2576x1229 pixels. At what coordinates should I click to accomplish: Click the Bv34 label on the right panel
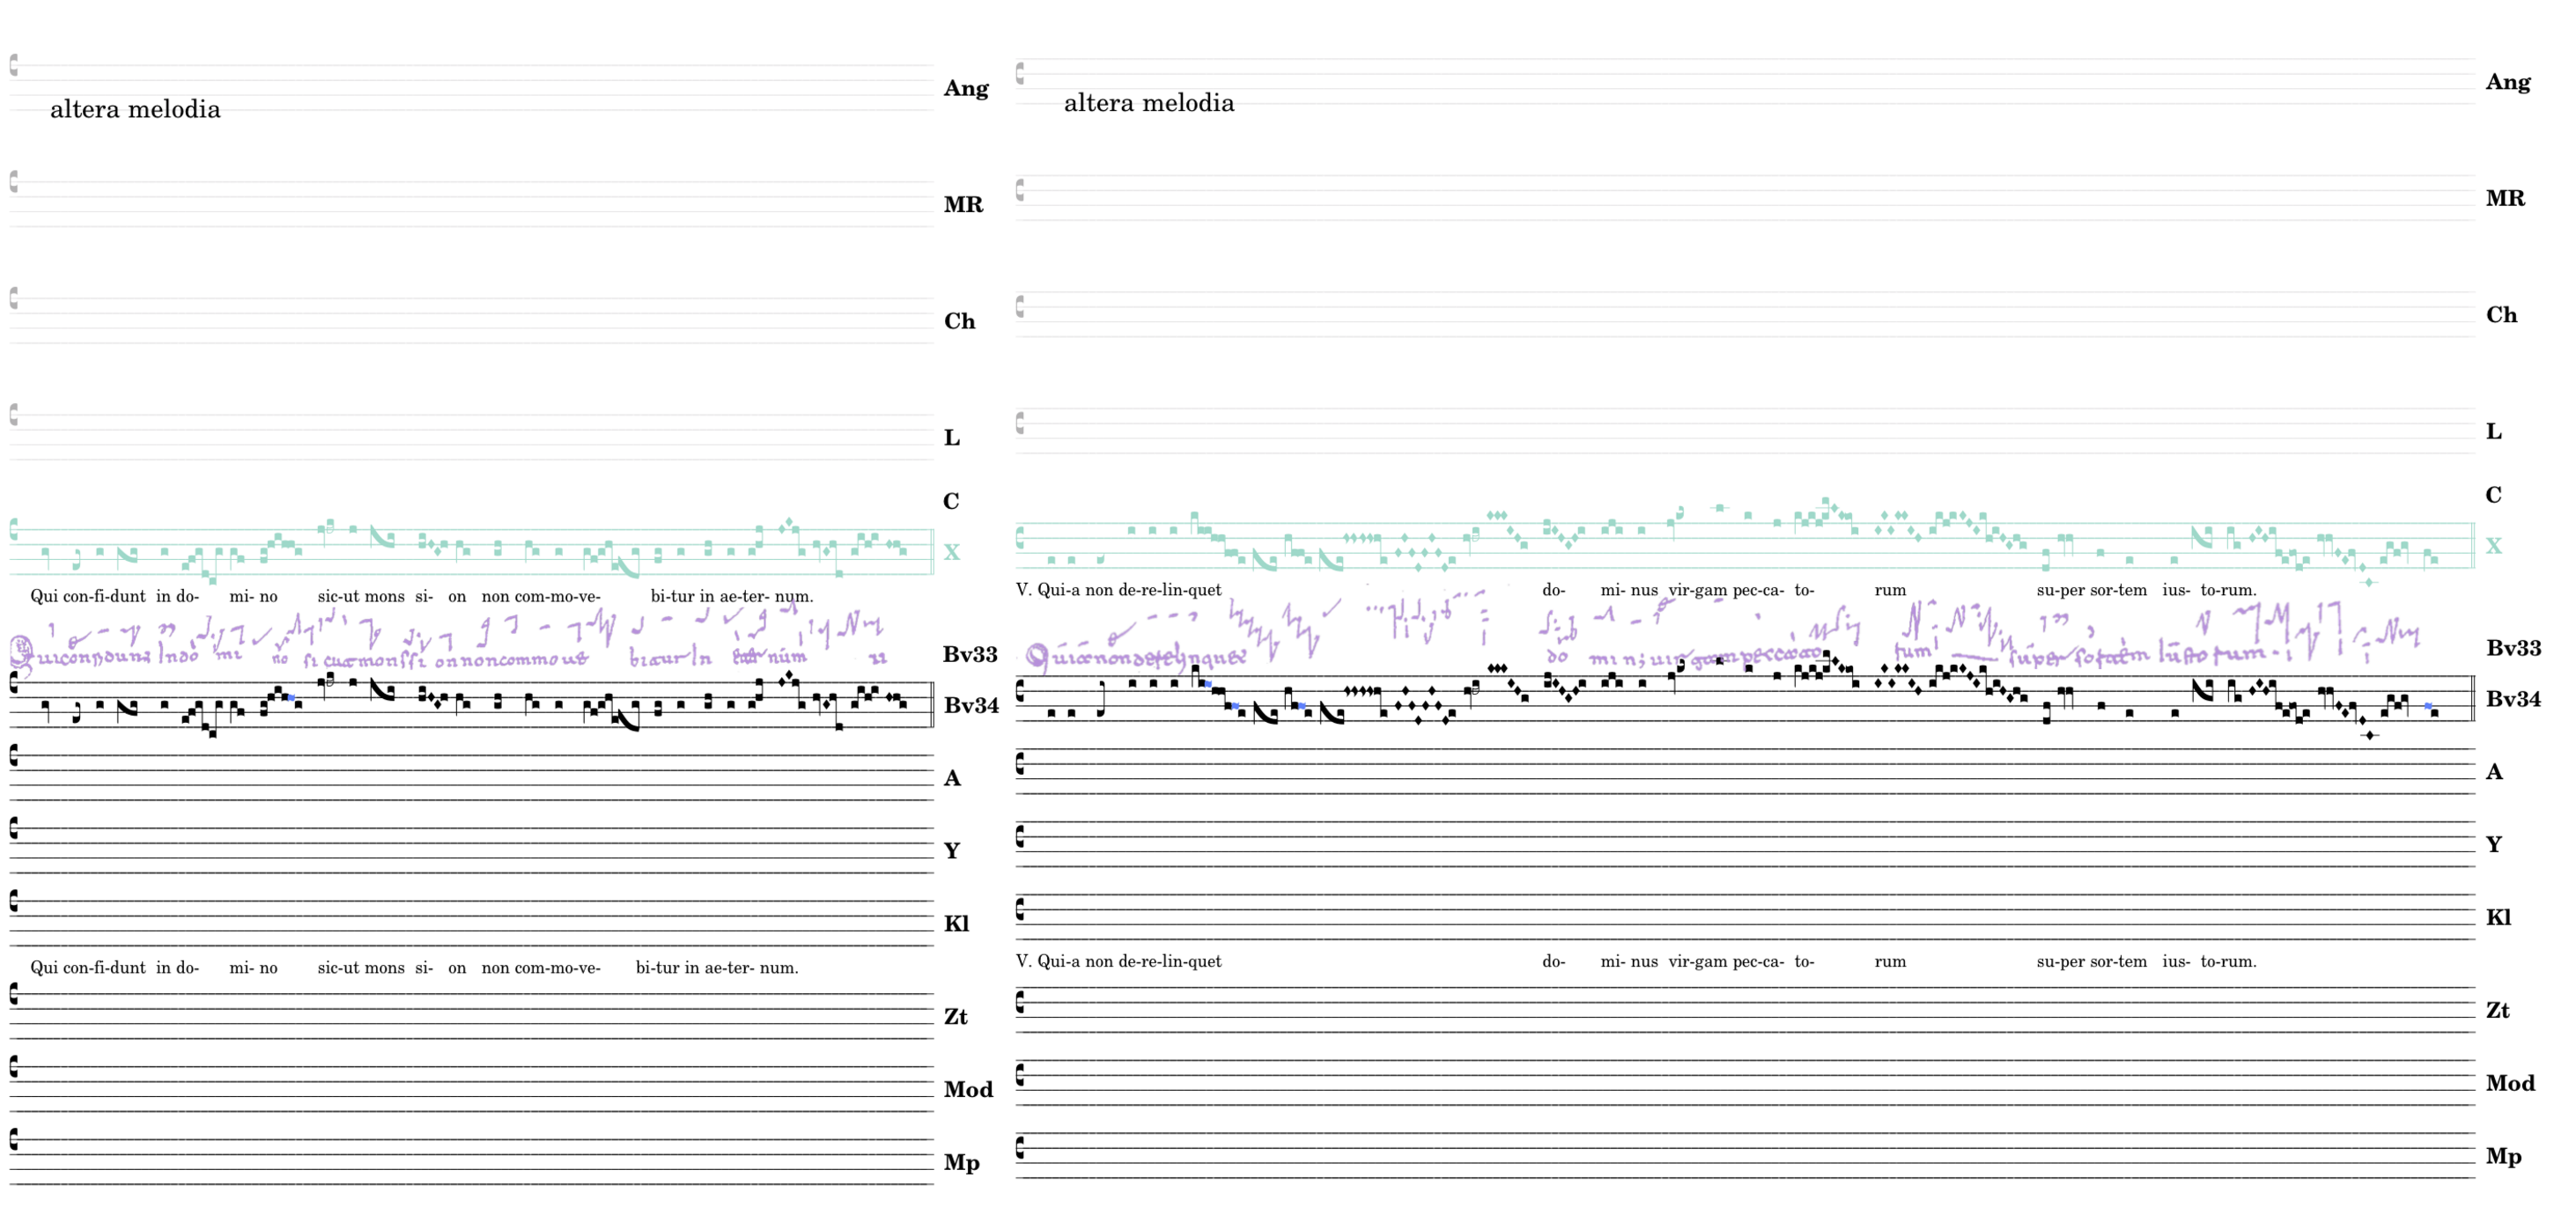click(x=2513, y=699)
